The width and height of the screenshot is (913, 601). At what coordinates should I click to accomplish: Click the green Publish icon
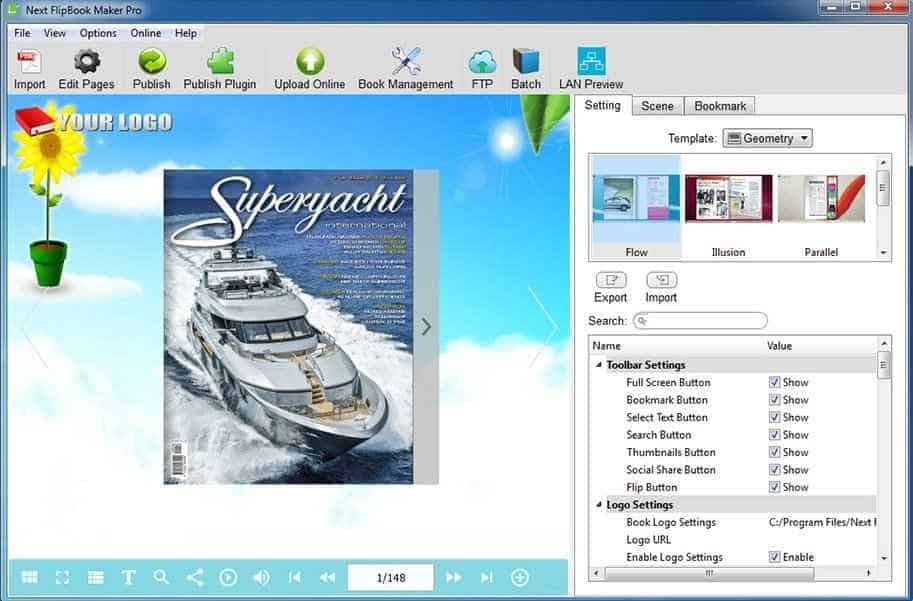pos(152,61)
